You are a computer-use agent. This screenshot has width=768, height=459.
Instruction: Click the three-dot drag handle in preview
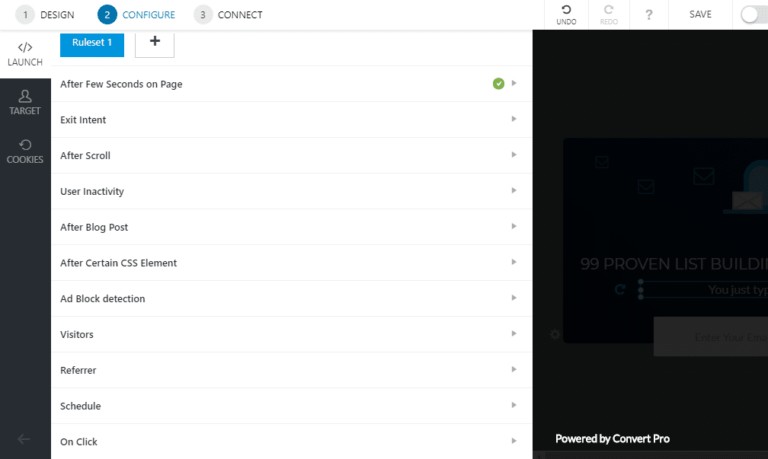641,290
